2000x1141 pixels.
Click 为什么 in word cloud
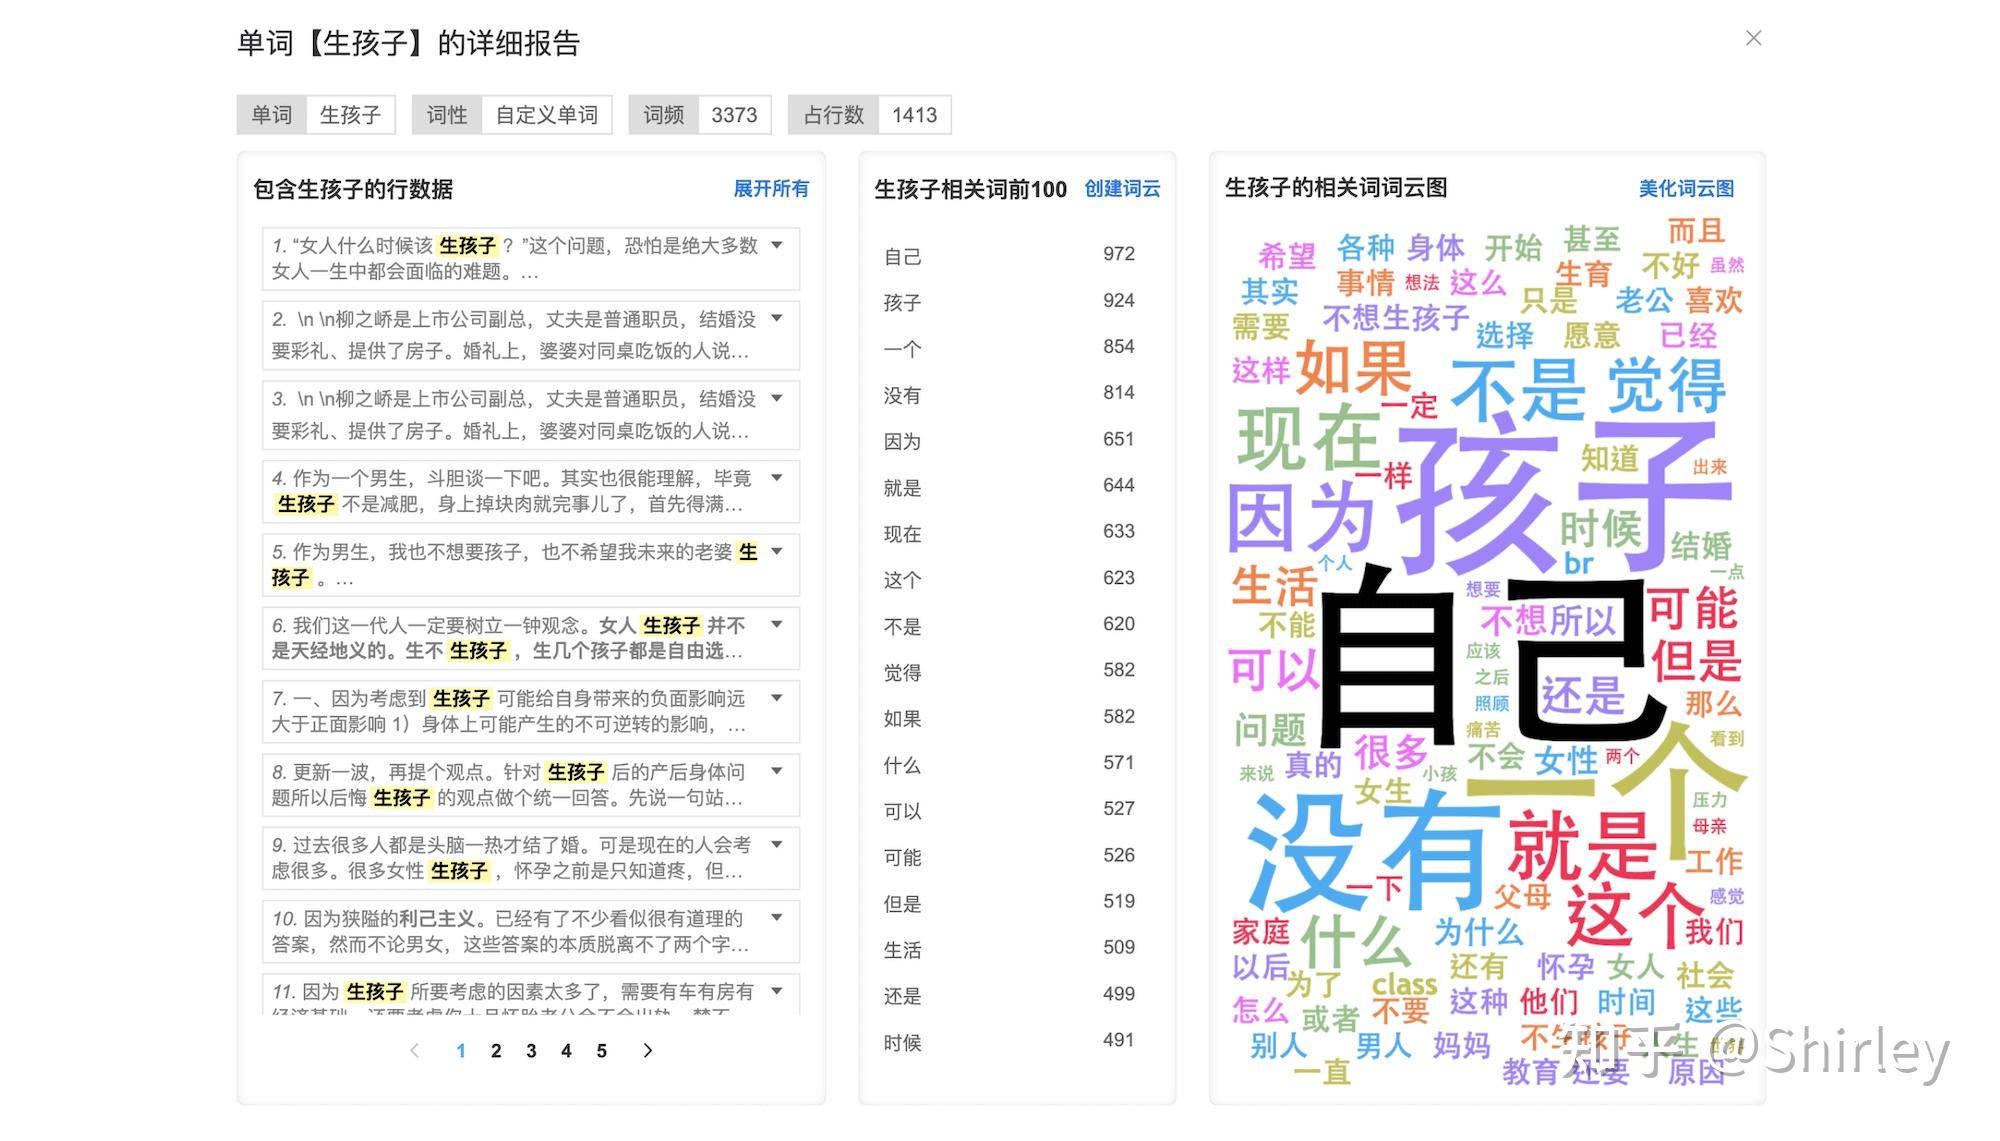(x=1478, y=932)
